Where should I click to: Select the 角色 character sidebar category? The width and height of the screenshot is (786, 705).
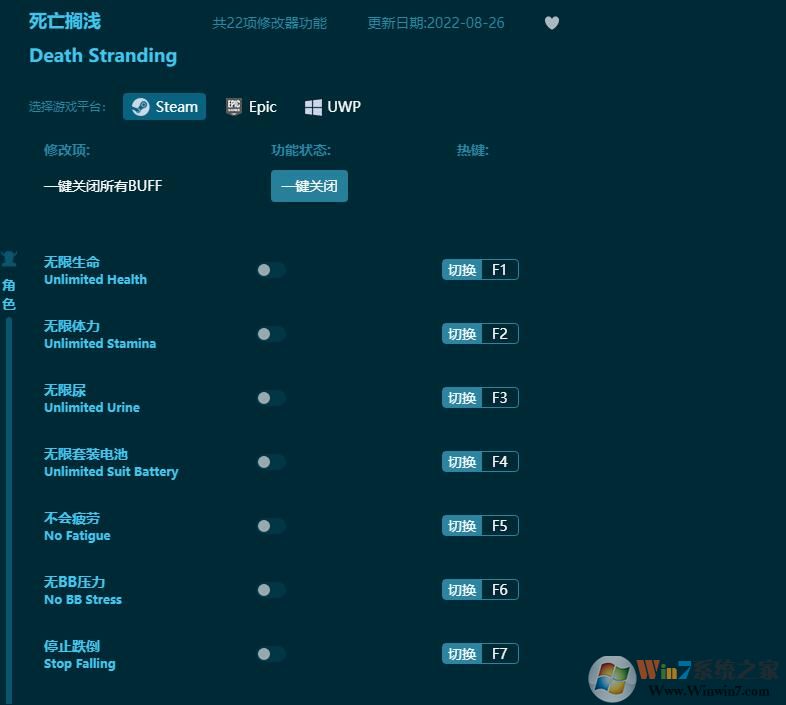9,282
